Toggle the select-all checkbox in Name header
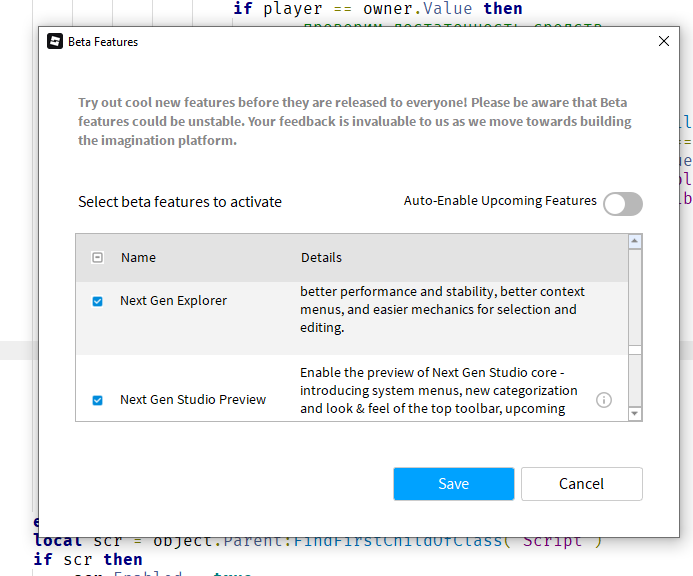Image resolution: width=693 pixels, height=576 pixels. pyautogui.click(x=97, y=258)
